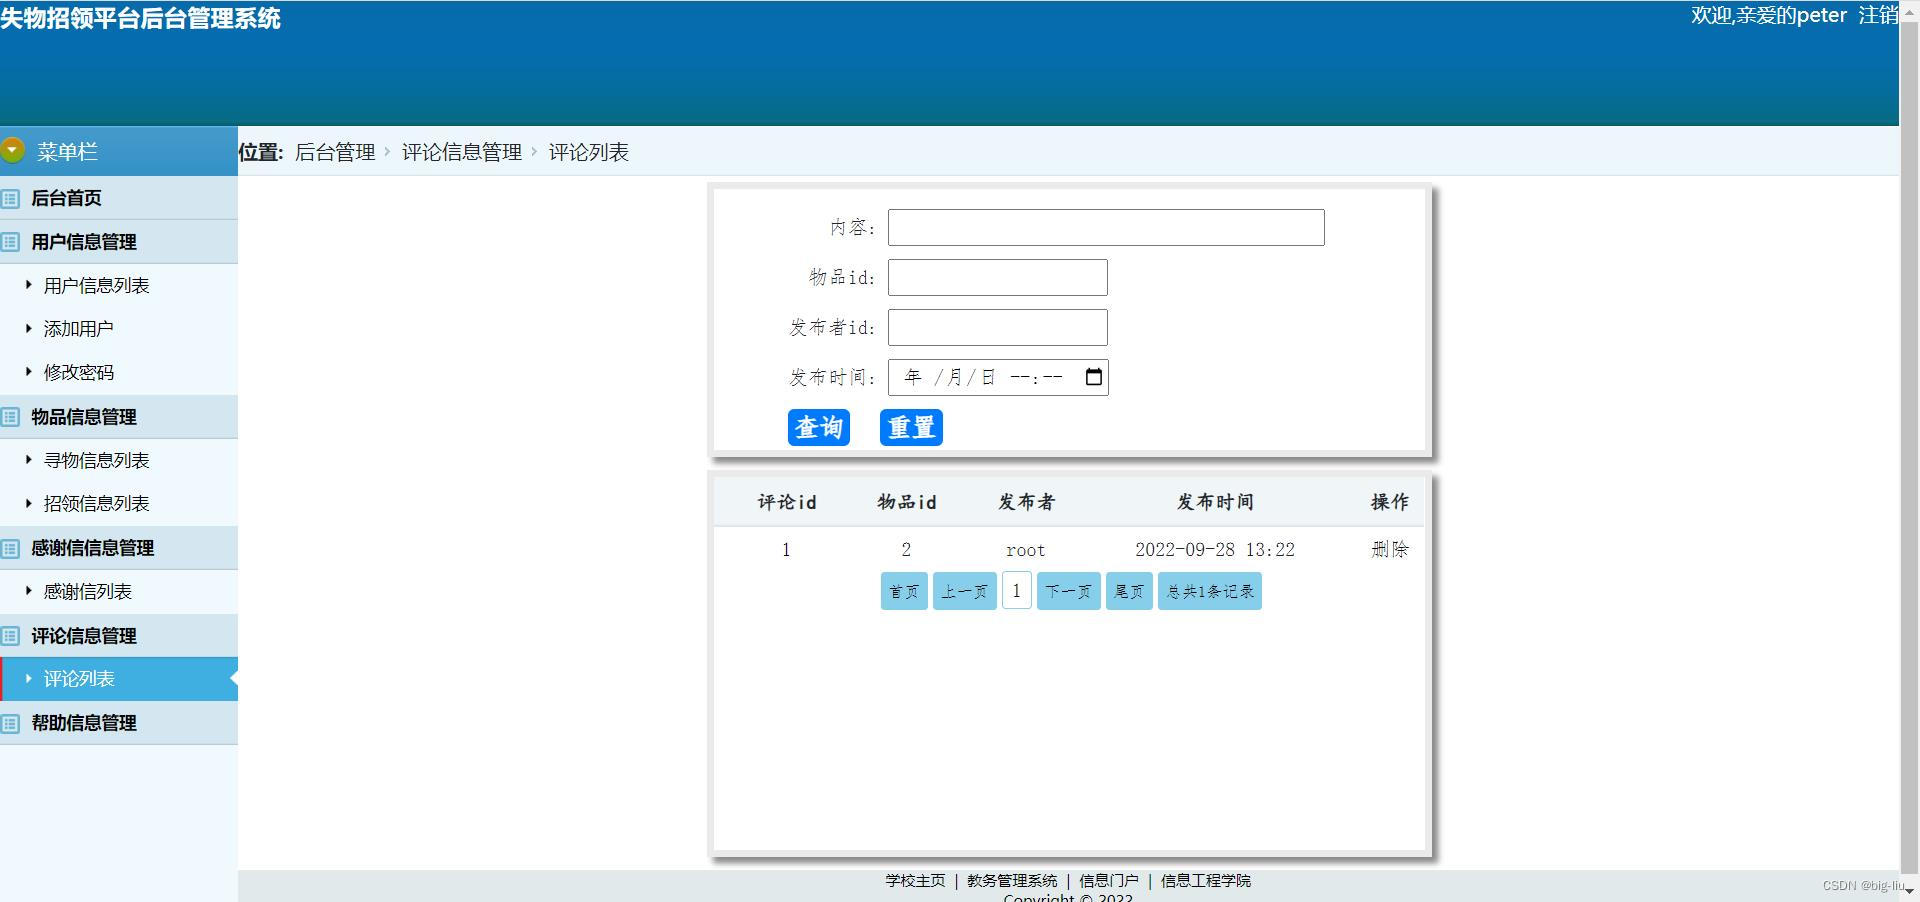
Task: Open 信息门户 footer link
Action: (x=1109, y=881)
